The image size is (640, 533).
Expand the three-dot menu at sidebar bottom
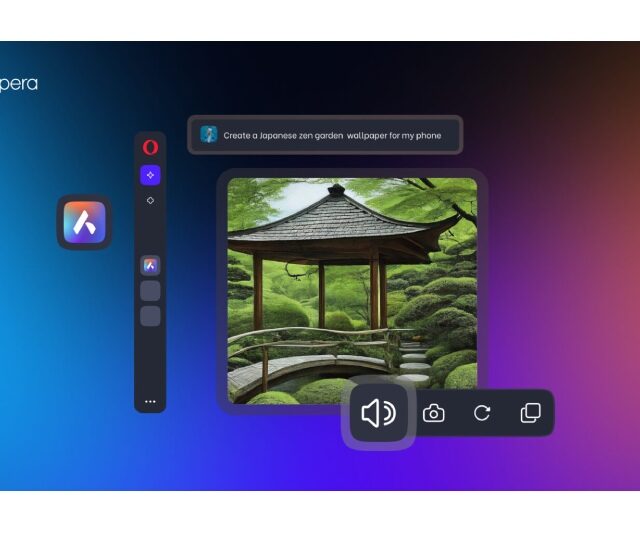(x=150, y=401)
